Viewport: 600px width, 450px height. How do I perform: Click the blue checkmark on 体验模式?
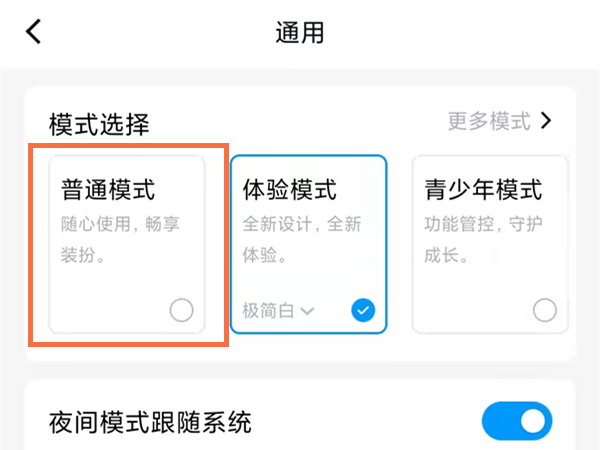tap(363, 310)
